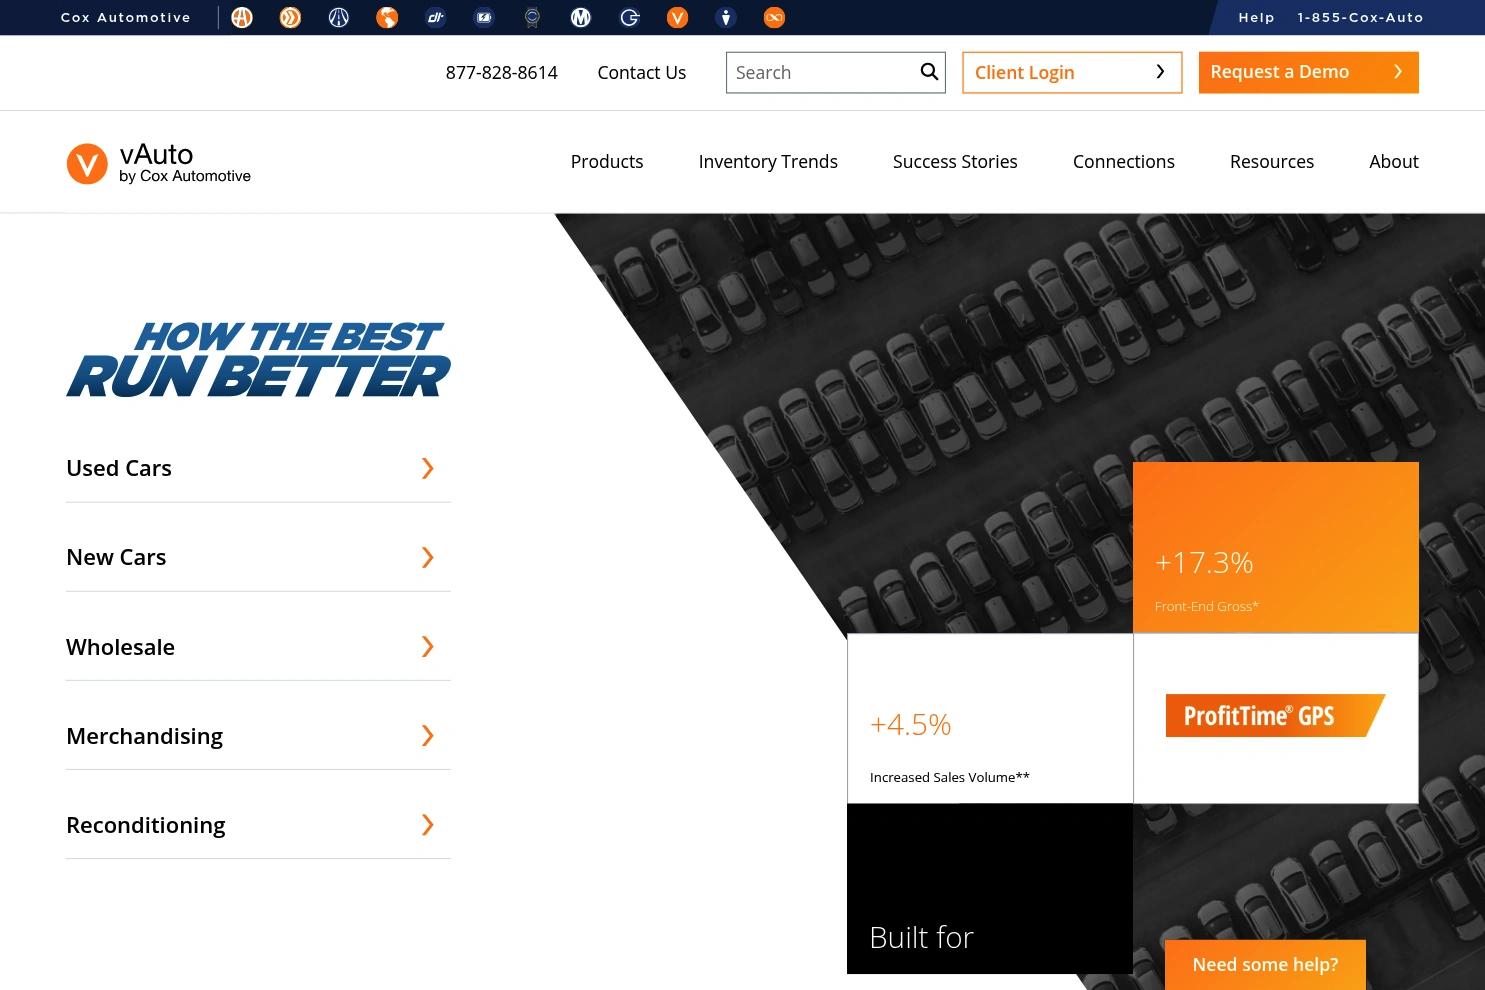Select the New Cars category link
Viewport: 1485px width, 990px height.
coord(116,557)
